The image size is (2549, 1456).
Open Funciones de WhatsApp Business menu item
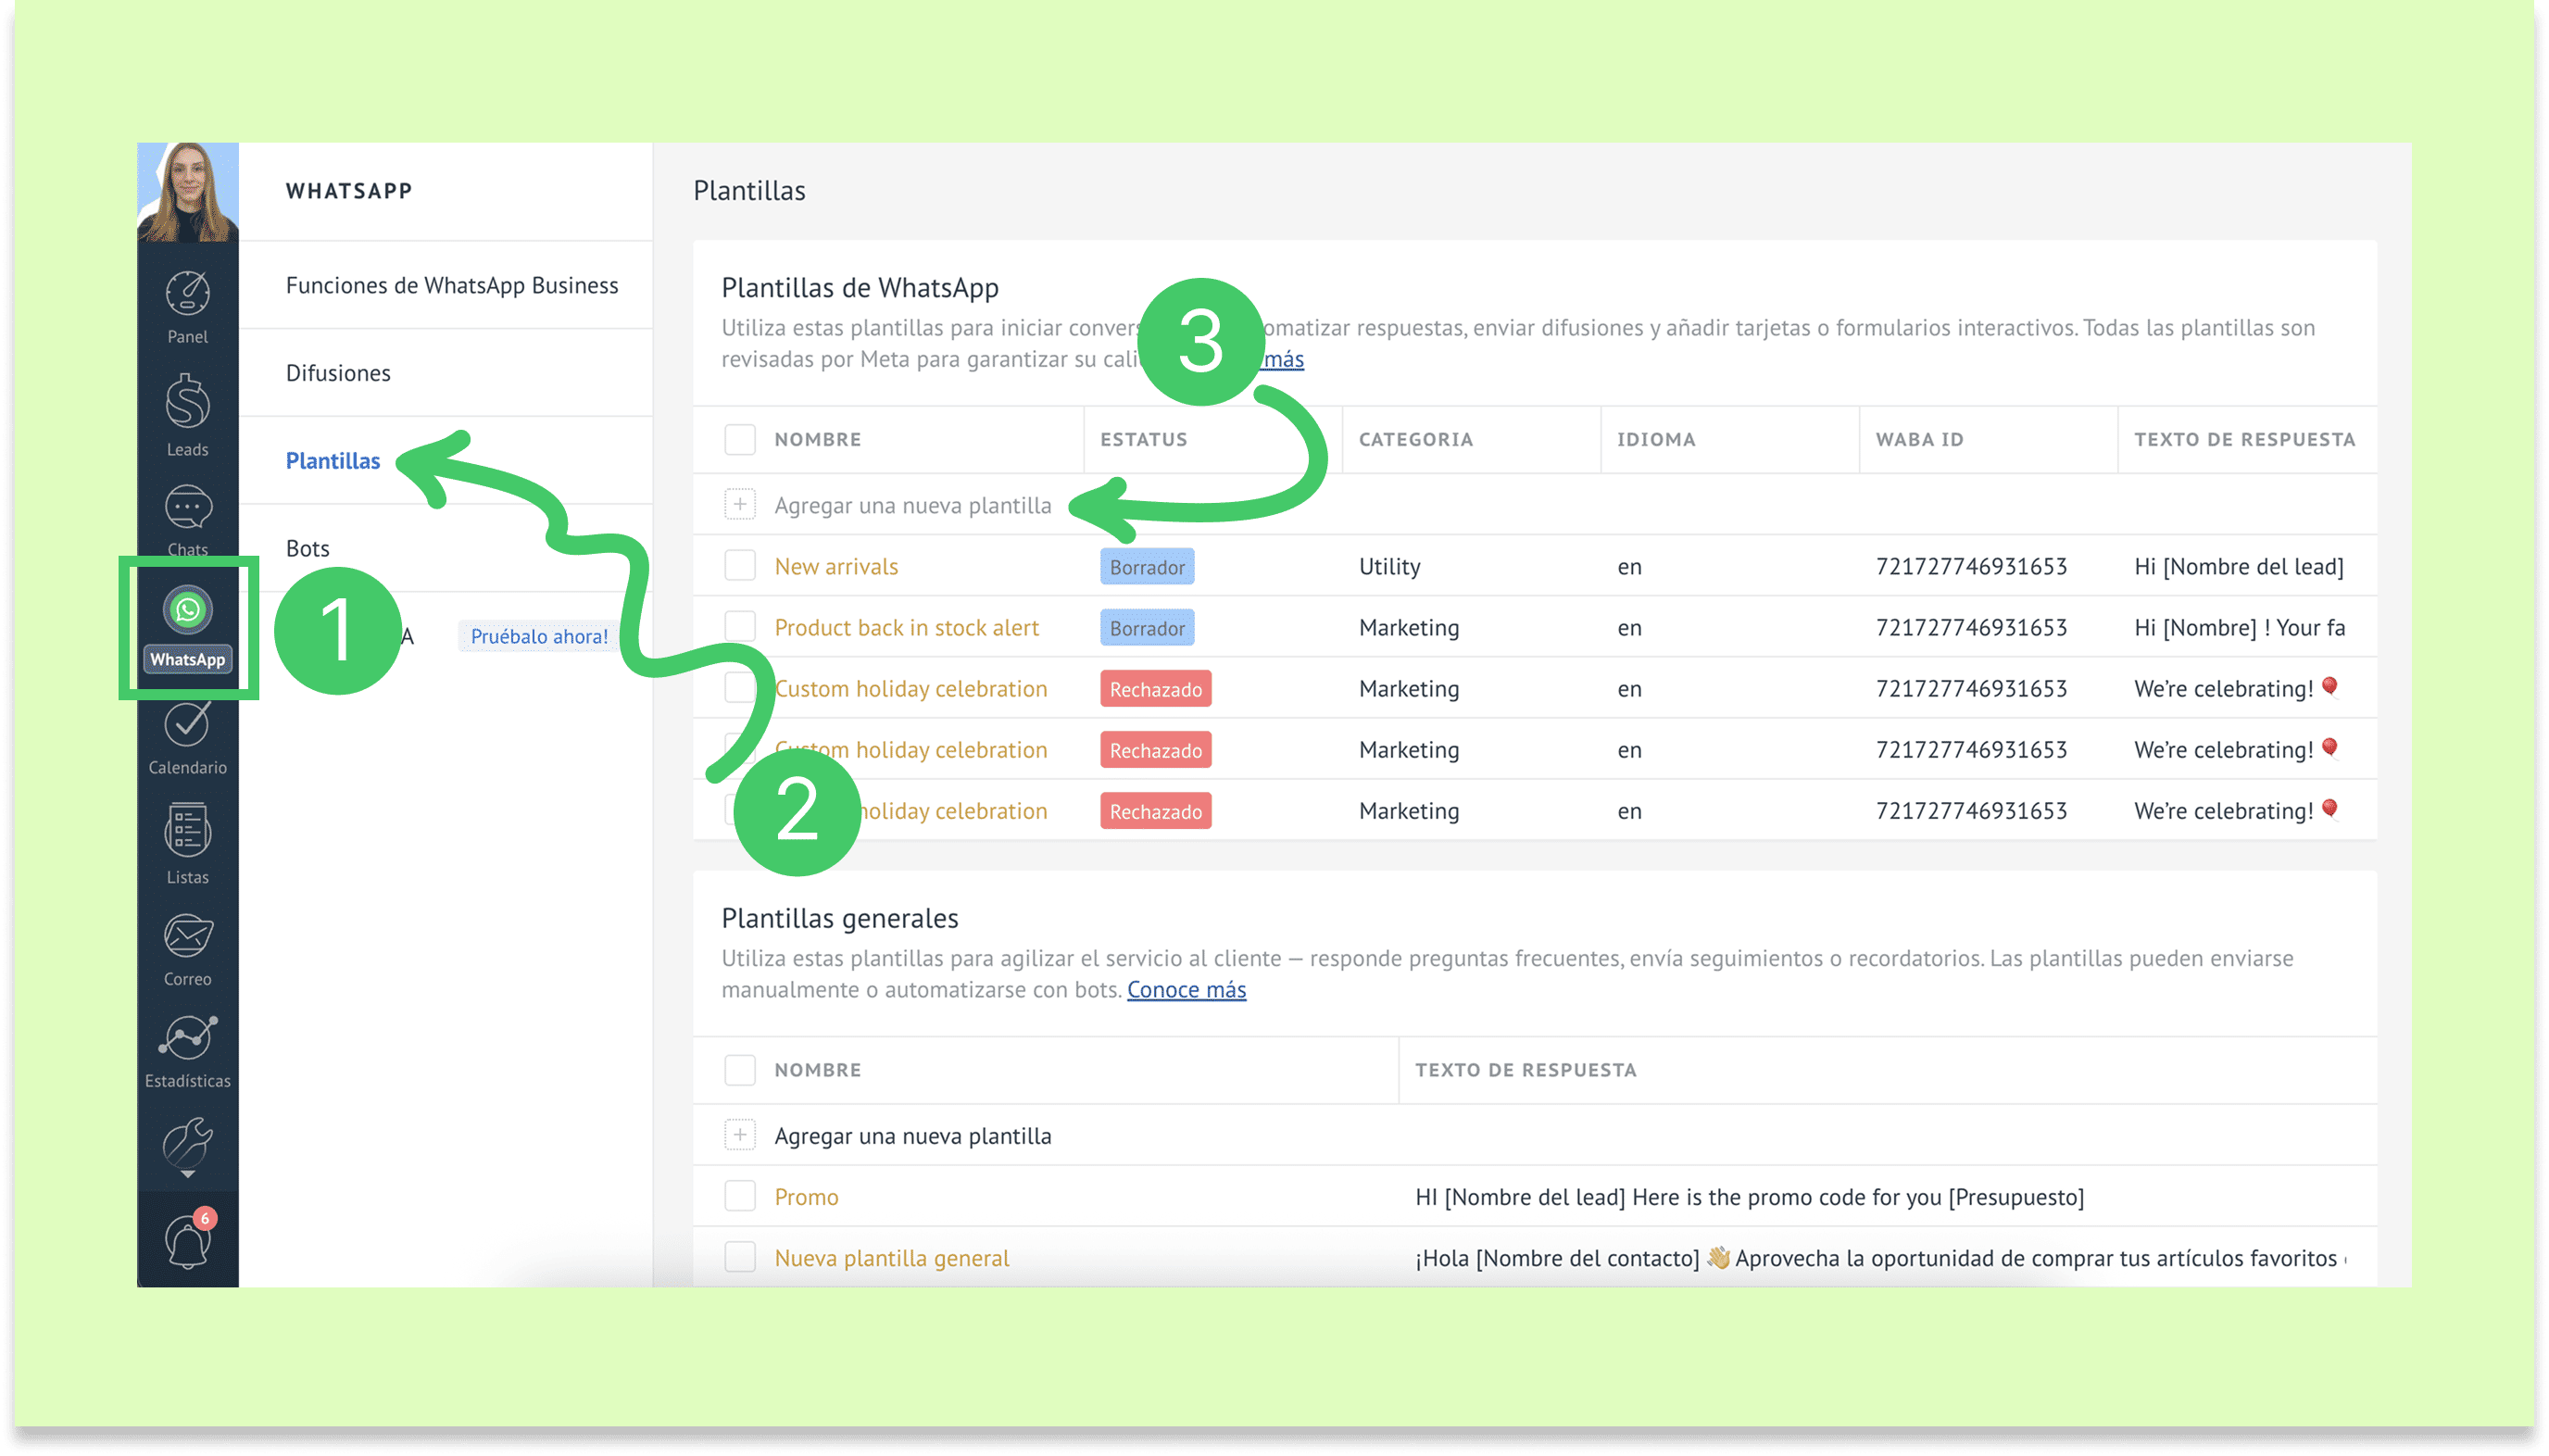(451, 286)
